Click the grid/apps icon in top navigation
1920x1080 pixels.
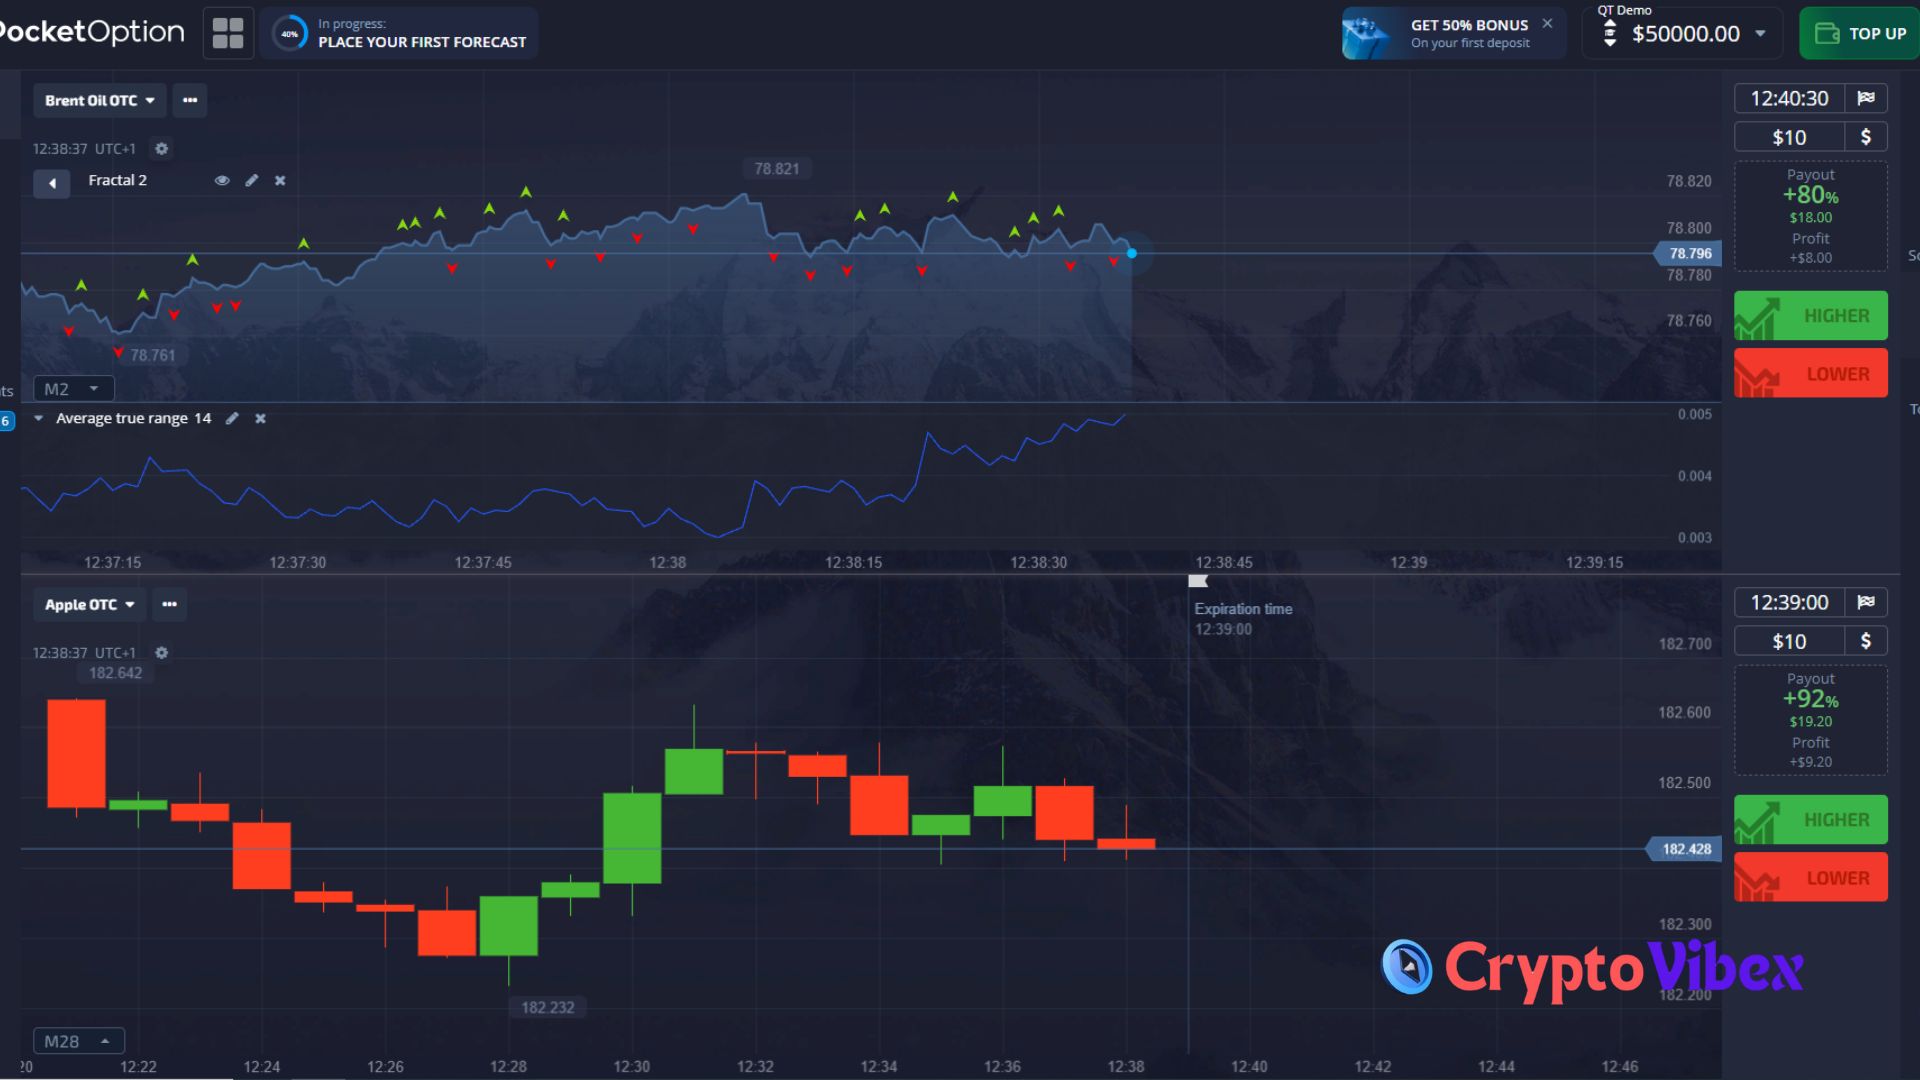227,32
